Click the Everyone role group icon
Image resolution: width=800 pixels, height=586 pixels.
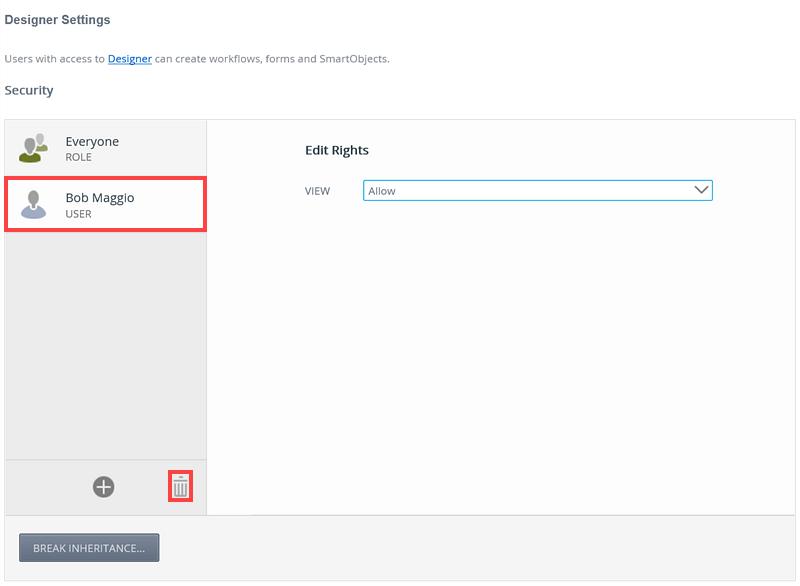point(33,148)
